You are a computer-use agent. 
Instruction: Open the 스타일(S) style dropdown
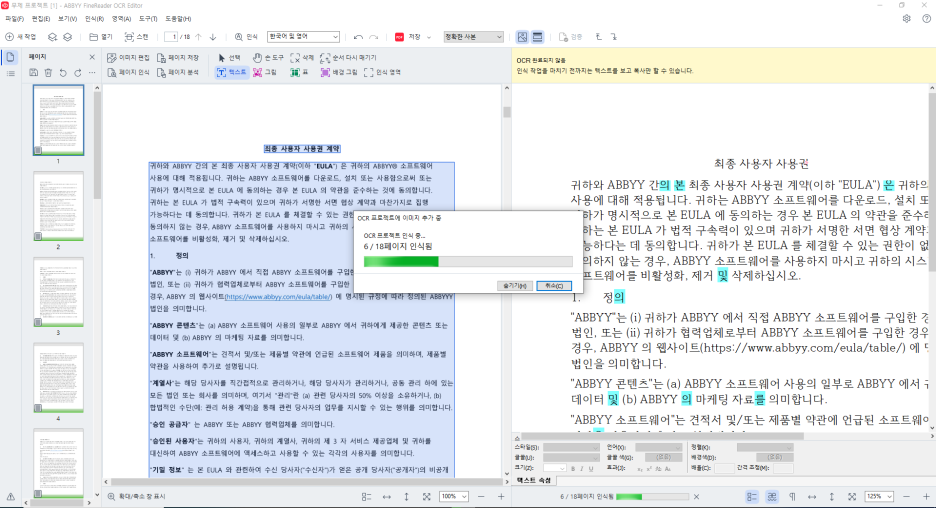[571, 447]
